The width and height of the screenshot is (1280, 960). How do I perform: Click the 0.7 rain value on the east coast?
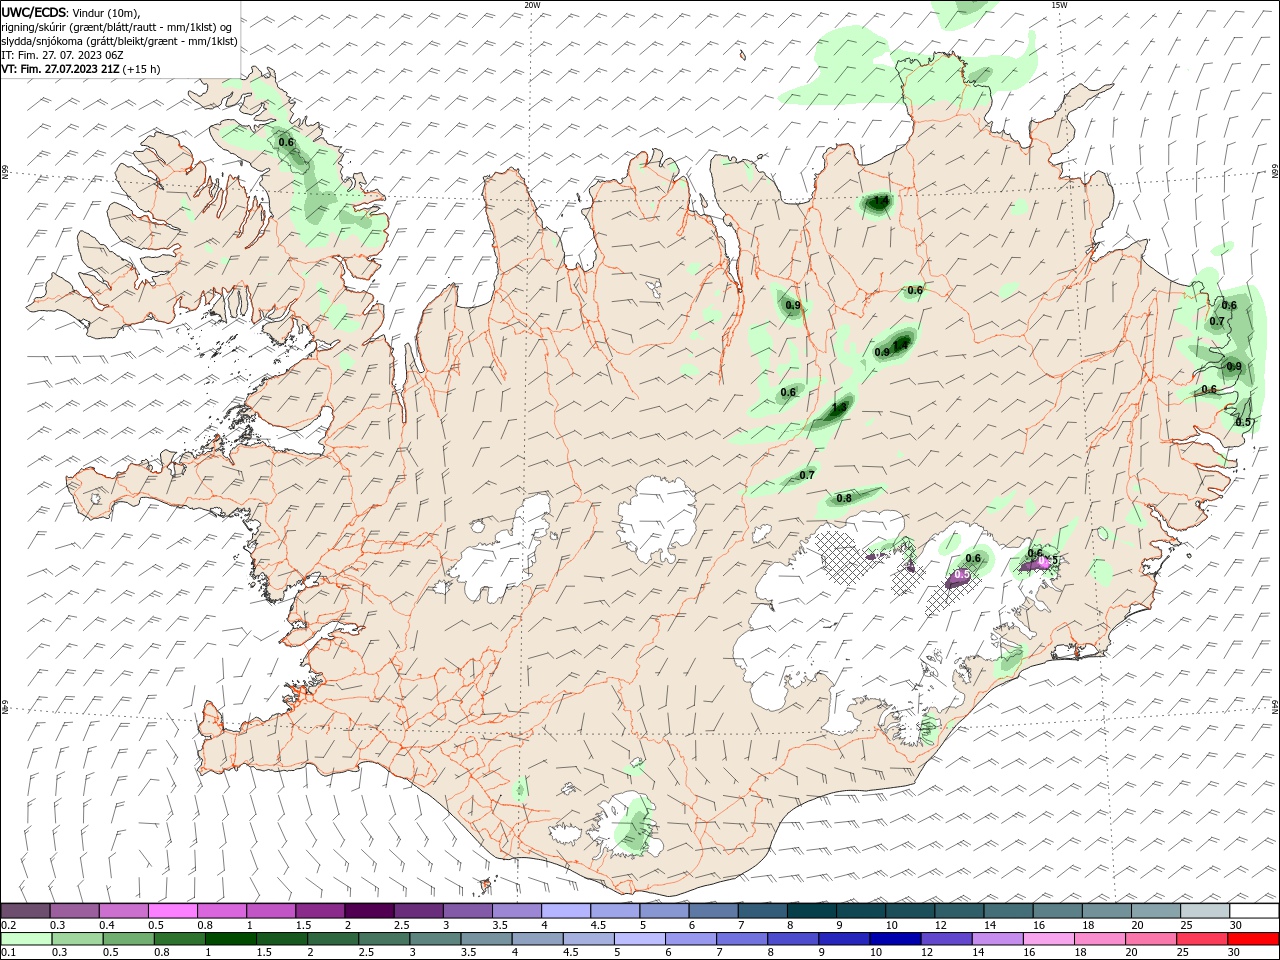click(x=1217, y=321)
